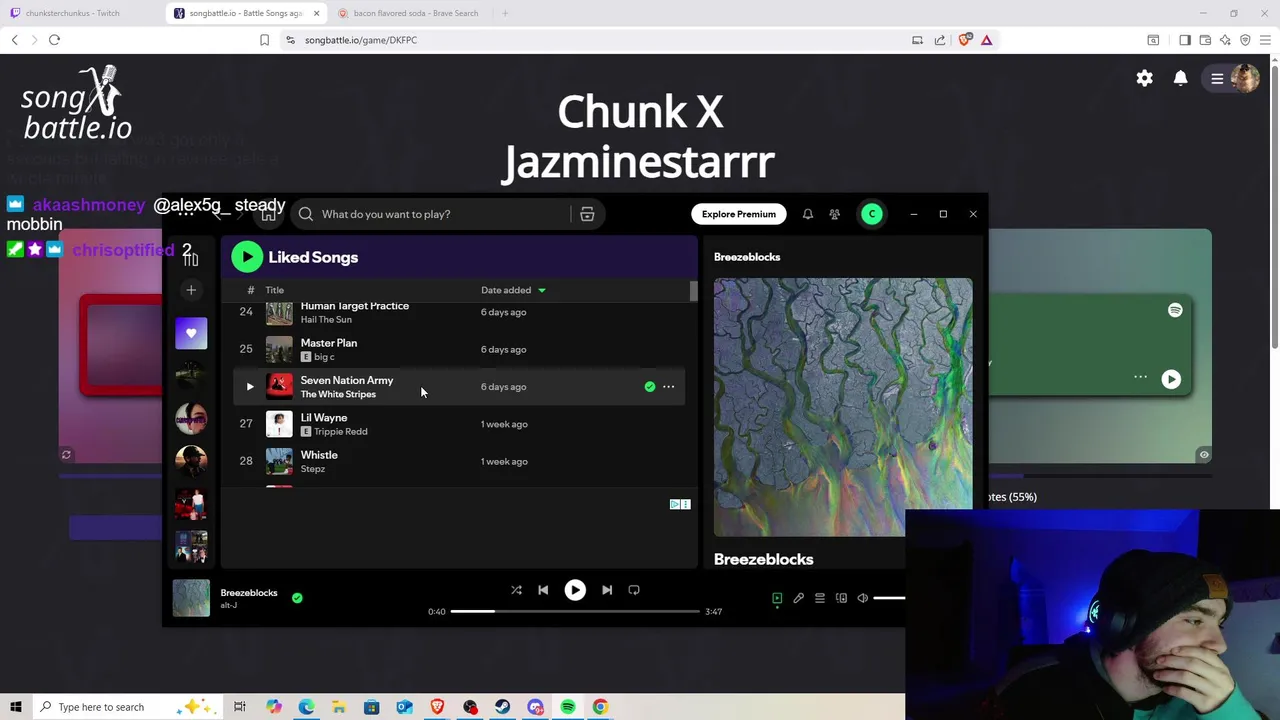Sort songs by Title column
Viewport: 1280px width, 720px height.
coord(274,290)
